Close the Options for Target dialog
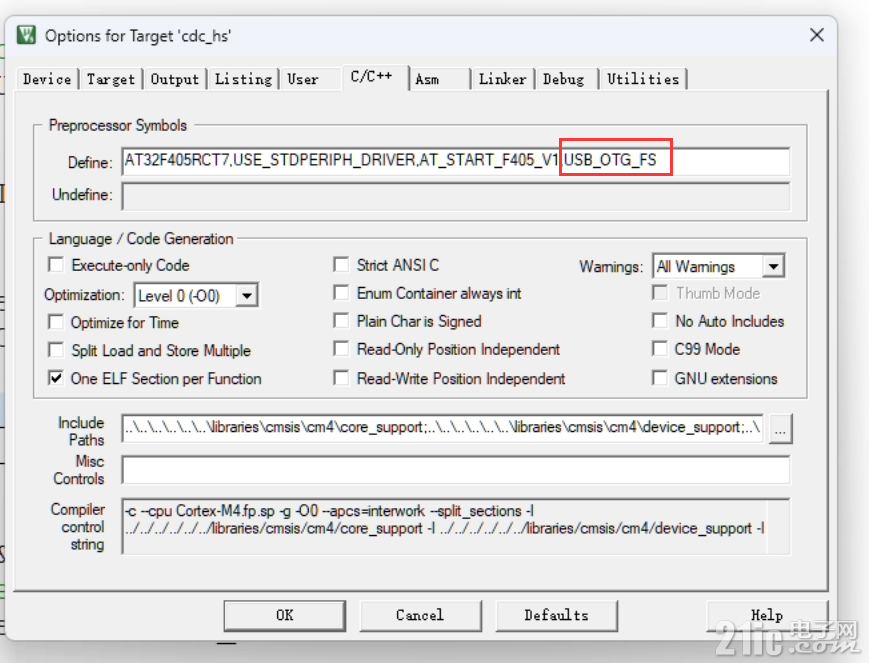869x663 pixels. click(816, 35)
